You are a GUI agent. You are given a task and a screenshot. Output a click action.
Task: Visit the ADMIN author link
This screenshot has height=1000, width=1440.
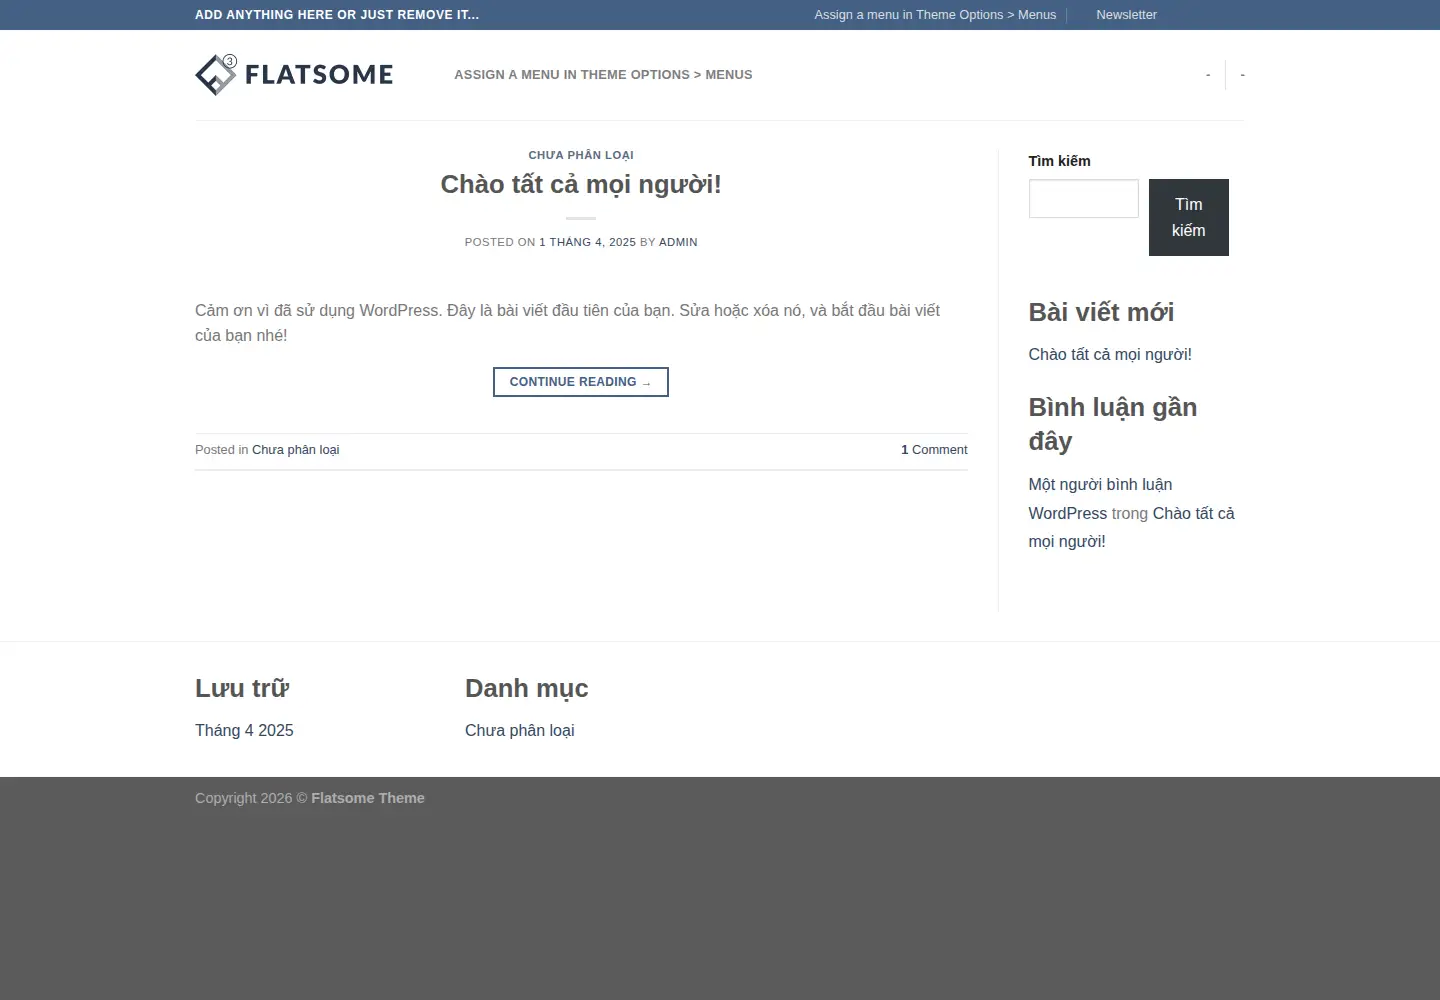click(678, 242)
